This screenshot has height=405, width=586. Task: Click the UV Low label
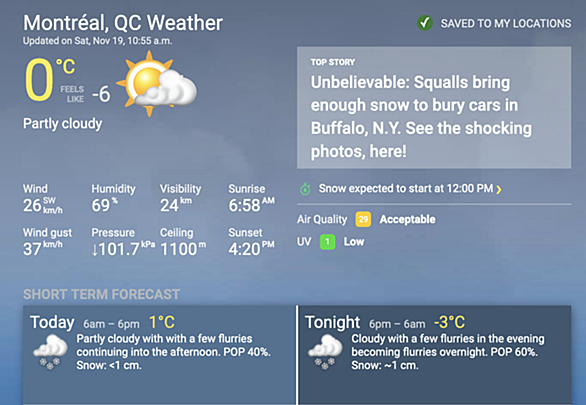[354, 242]
